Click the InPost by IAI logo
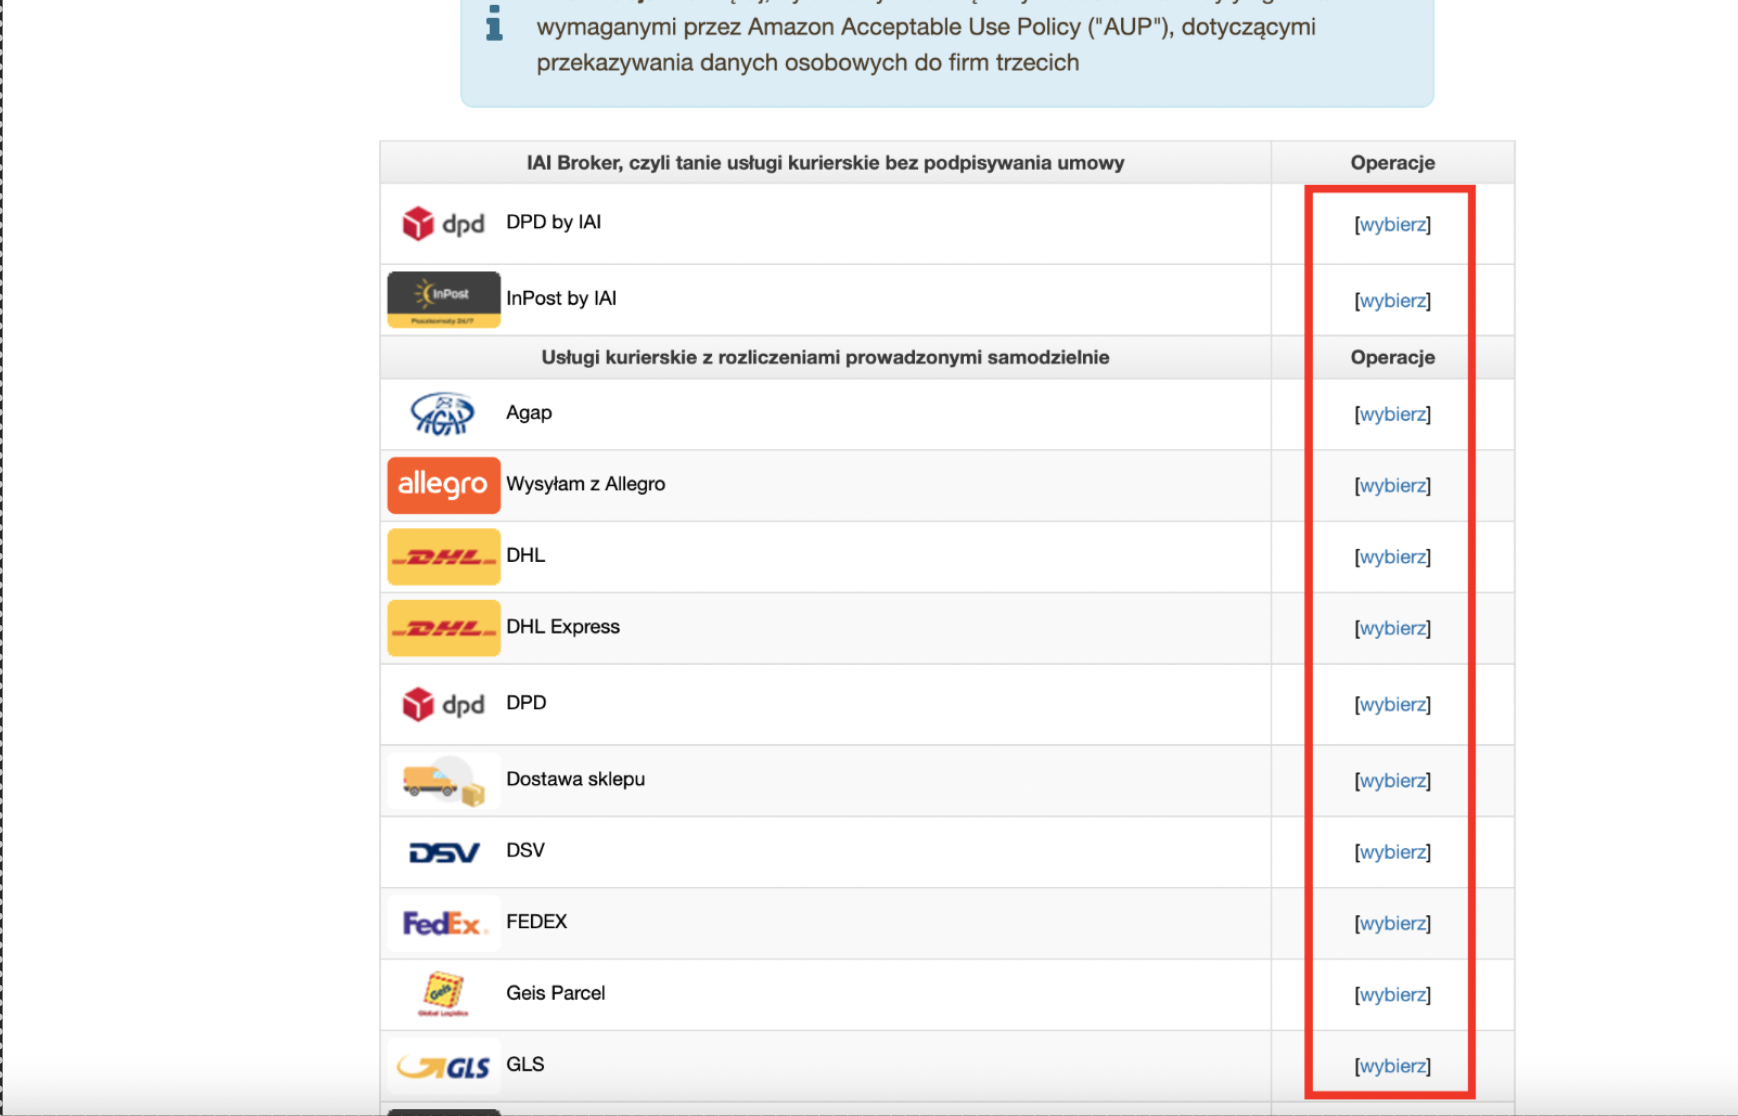 coord(444,299)
